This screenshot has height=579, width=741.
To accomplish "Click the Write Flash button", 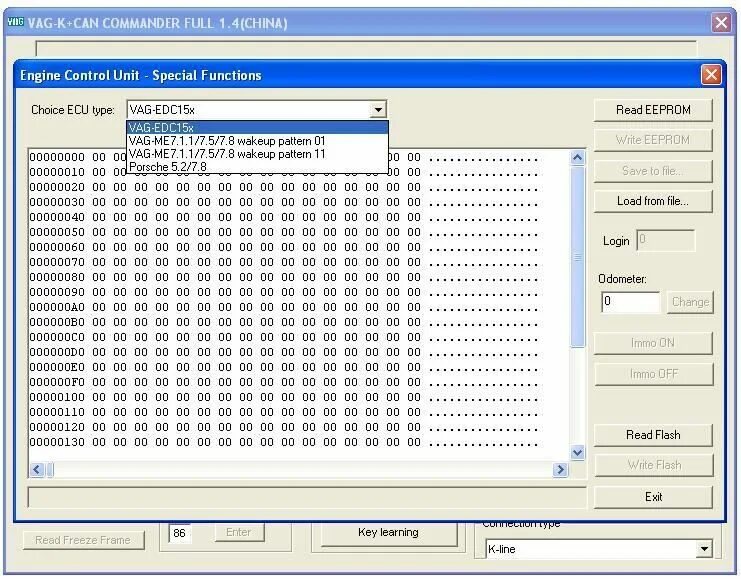I will 653,465.
